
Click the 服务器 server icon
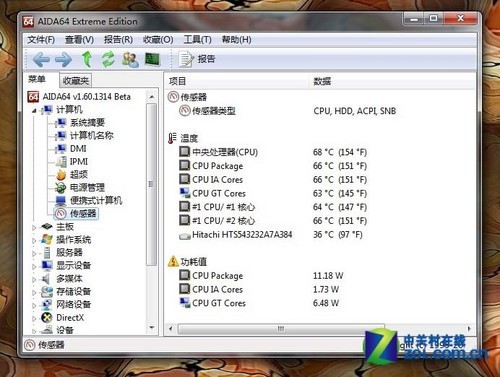pyautogui.click(x=47, y=253)
